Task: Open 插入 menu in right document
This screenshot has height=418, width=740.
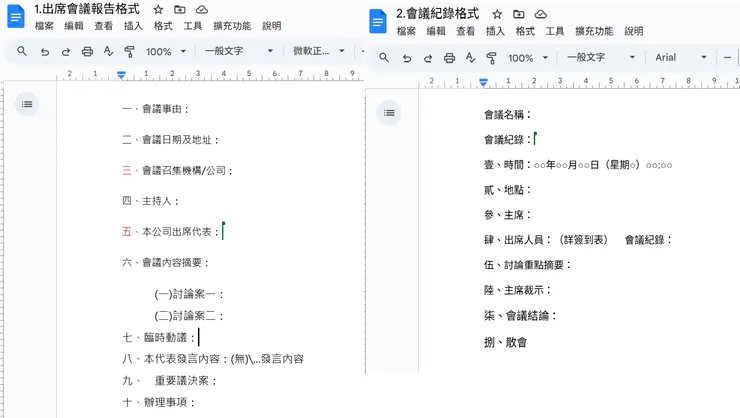Action: tap(496, 31)
